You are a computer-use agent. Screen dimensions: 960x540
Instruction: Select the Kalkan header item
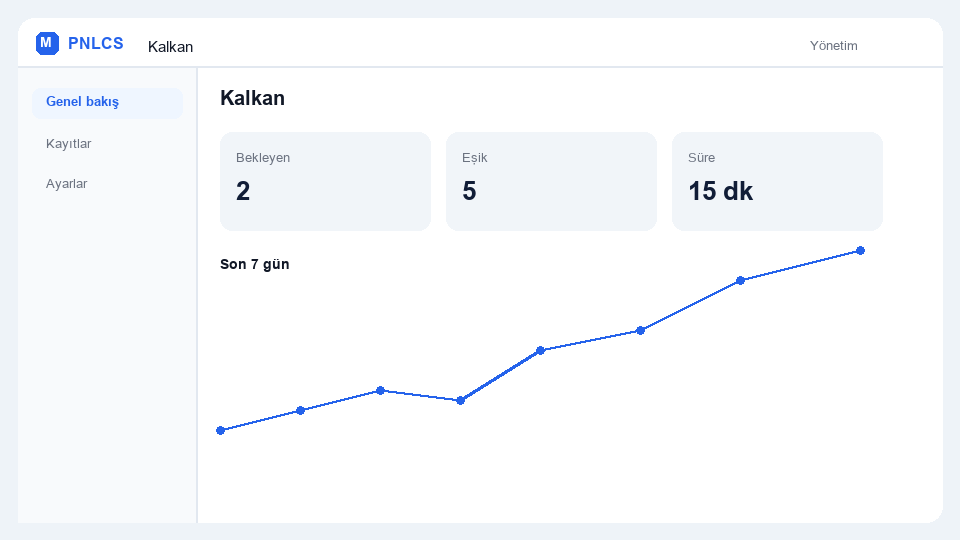pos(170,47)
